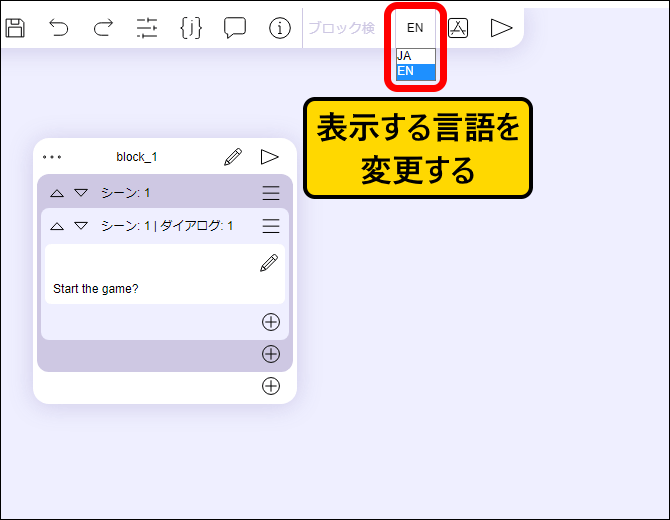Image resolution: width=670 pixels, height=520 pixels.
Task: Play block_1 from its header
Action: coord(270,157)
